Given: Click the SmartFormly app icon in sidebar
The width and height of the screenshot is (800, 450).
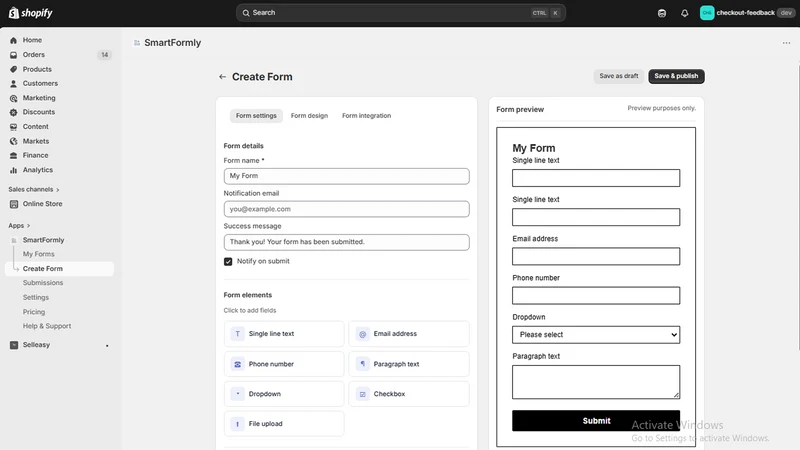Looking at the screenshot, I should (x=14, y=240).
